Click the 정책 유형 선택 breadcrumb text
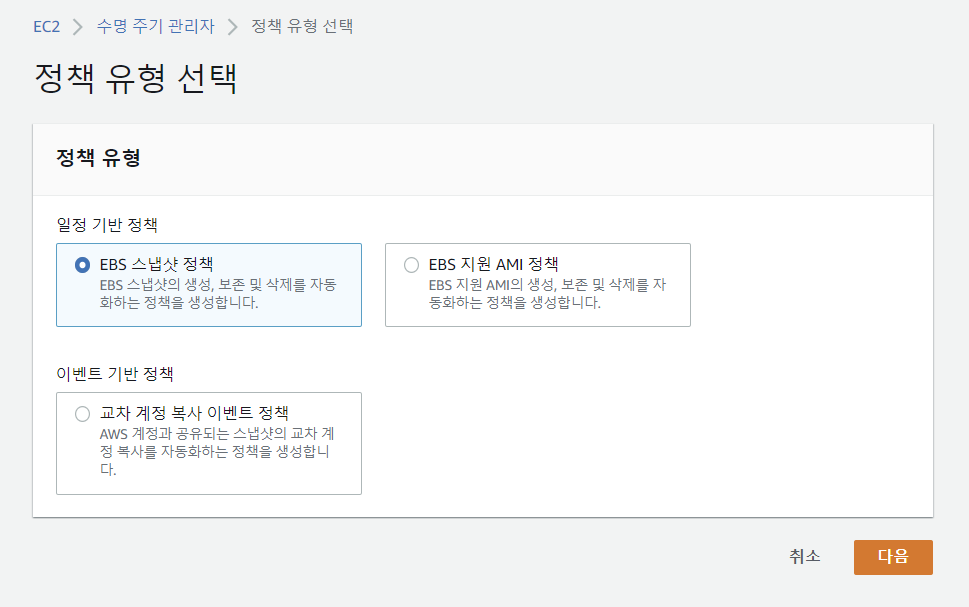The height and width of the screenshot is (607, 969). coord(302,27)
